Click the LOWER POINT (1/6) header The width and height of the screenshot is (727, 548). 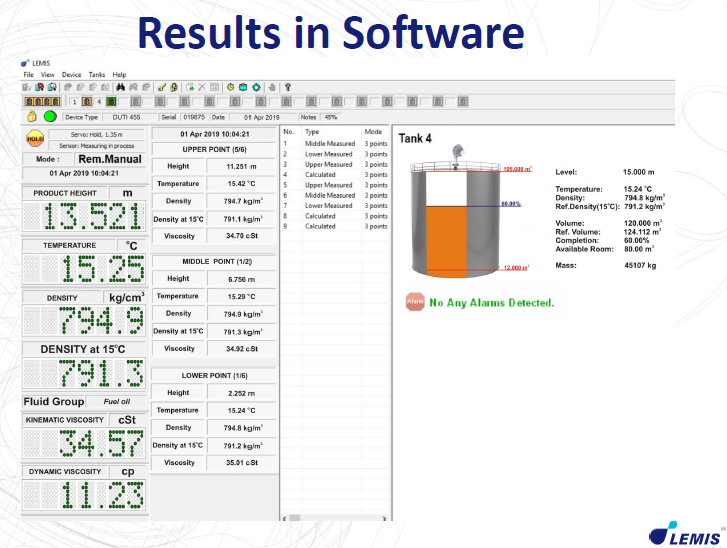pos(214,376)
